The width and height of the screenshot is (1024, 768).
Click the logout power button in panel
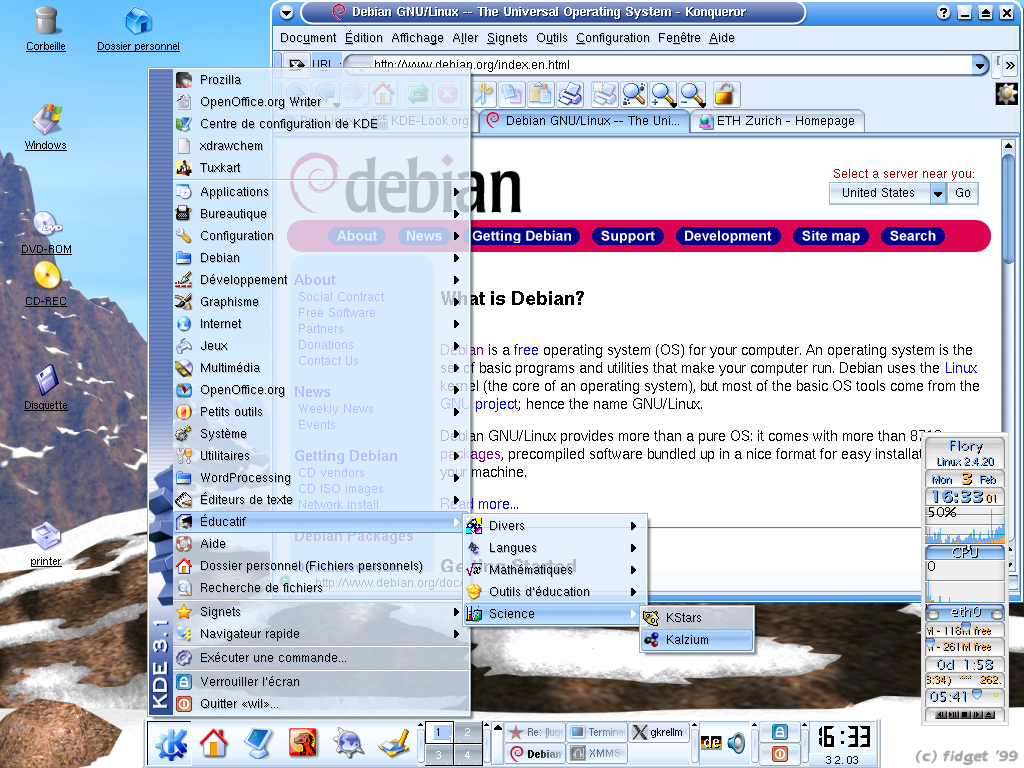click(x=779, y=754)
